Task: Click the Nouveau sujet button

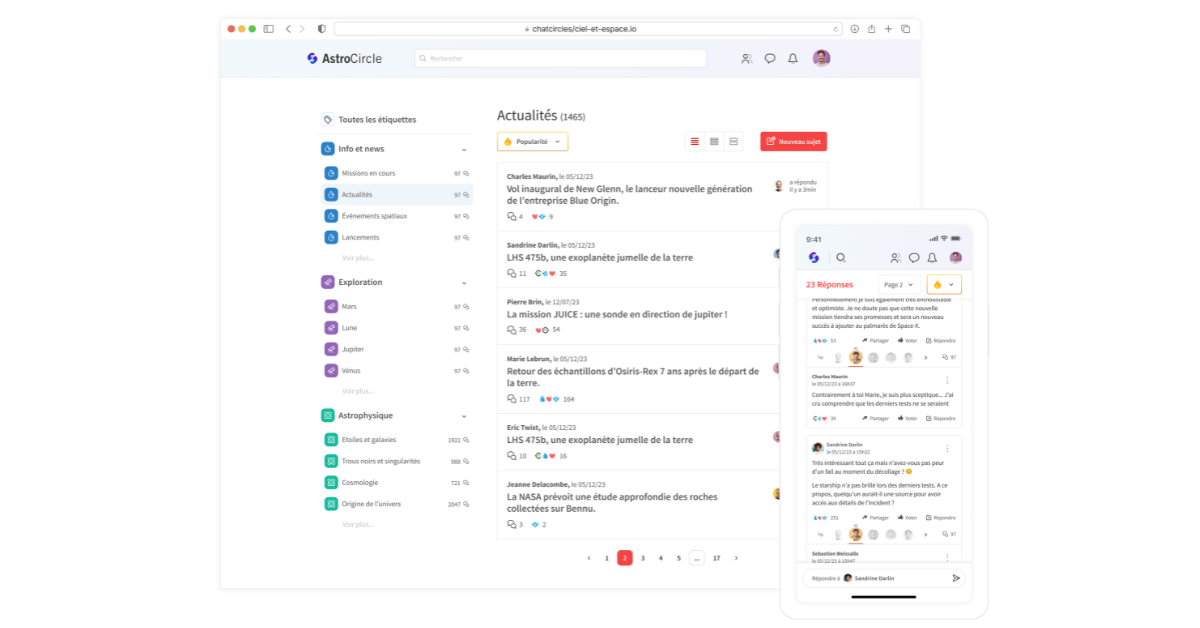Action: pos(793,142)
